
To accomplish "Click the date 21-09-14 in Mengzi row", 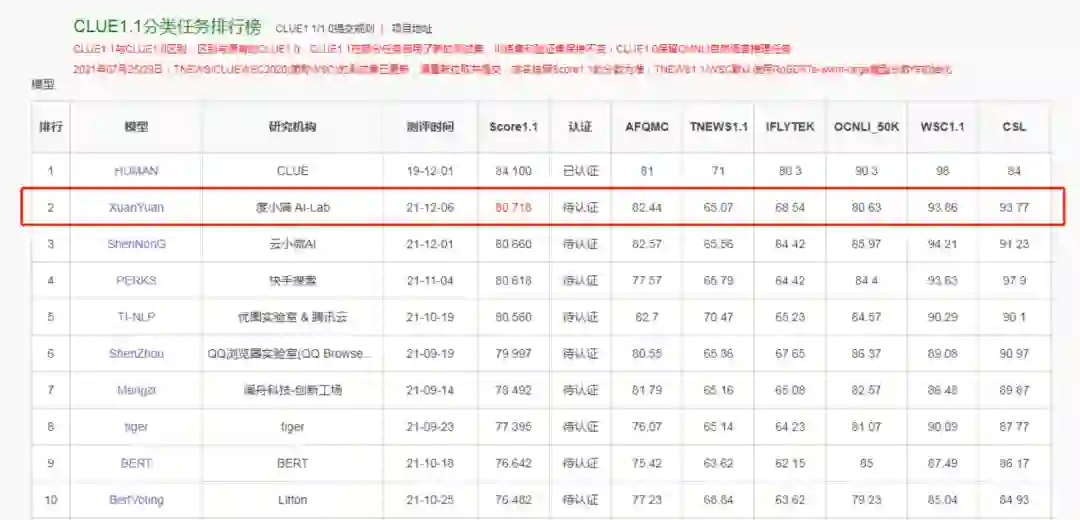I will pyautogui.click(x=430, y=390).
